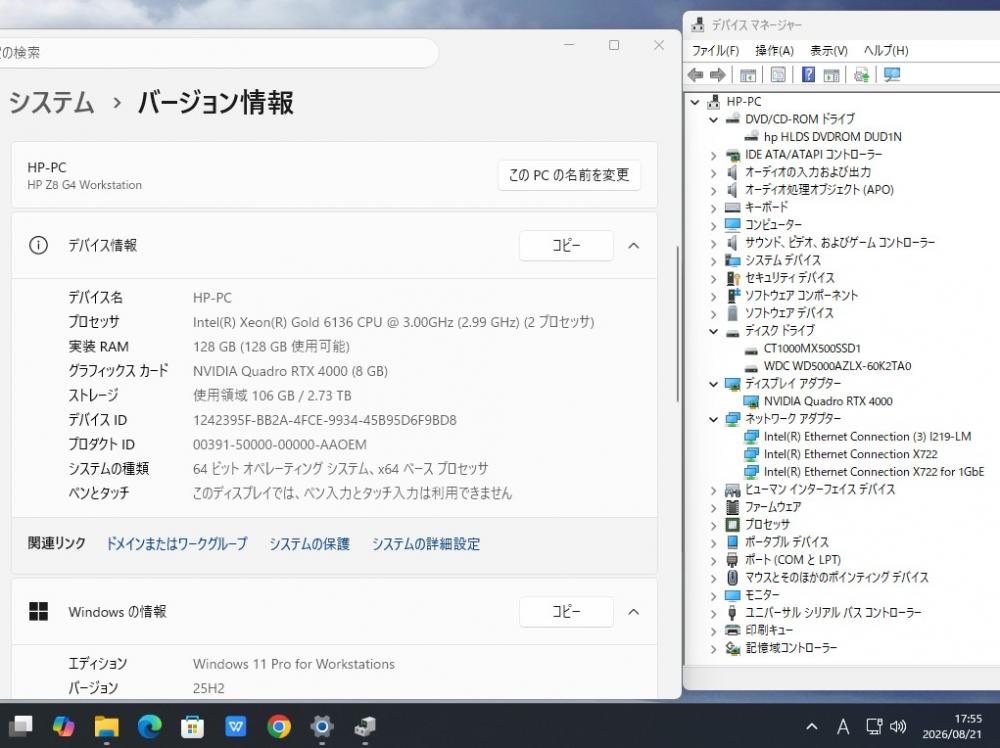The image size is (1000, 748).
Task: Open File Explorer from the taskbar
Action: [107, 726]
